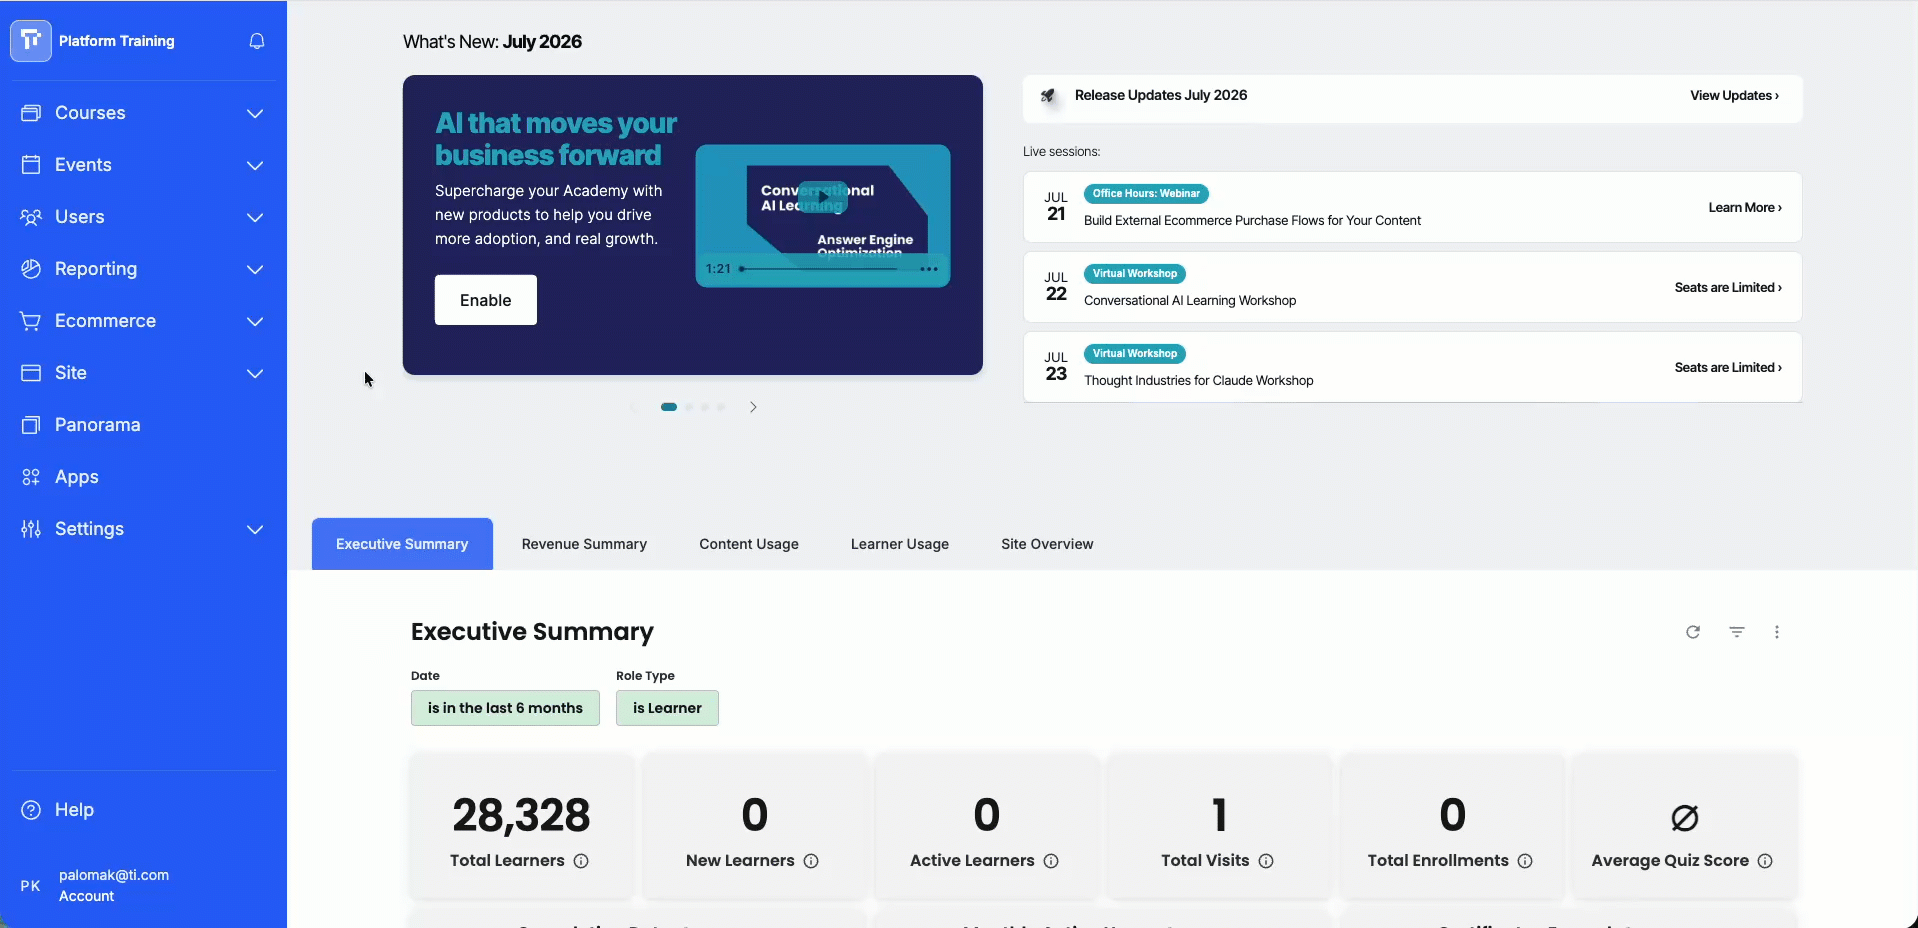Screen dimensions: 1918x928
Task: Open Panorama from the sidebar
Action: (x=98, y=425)
